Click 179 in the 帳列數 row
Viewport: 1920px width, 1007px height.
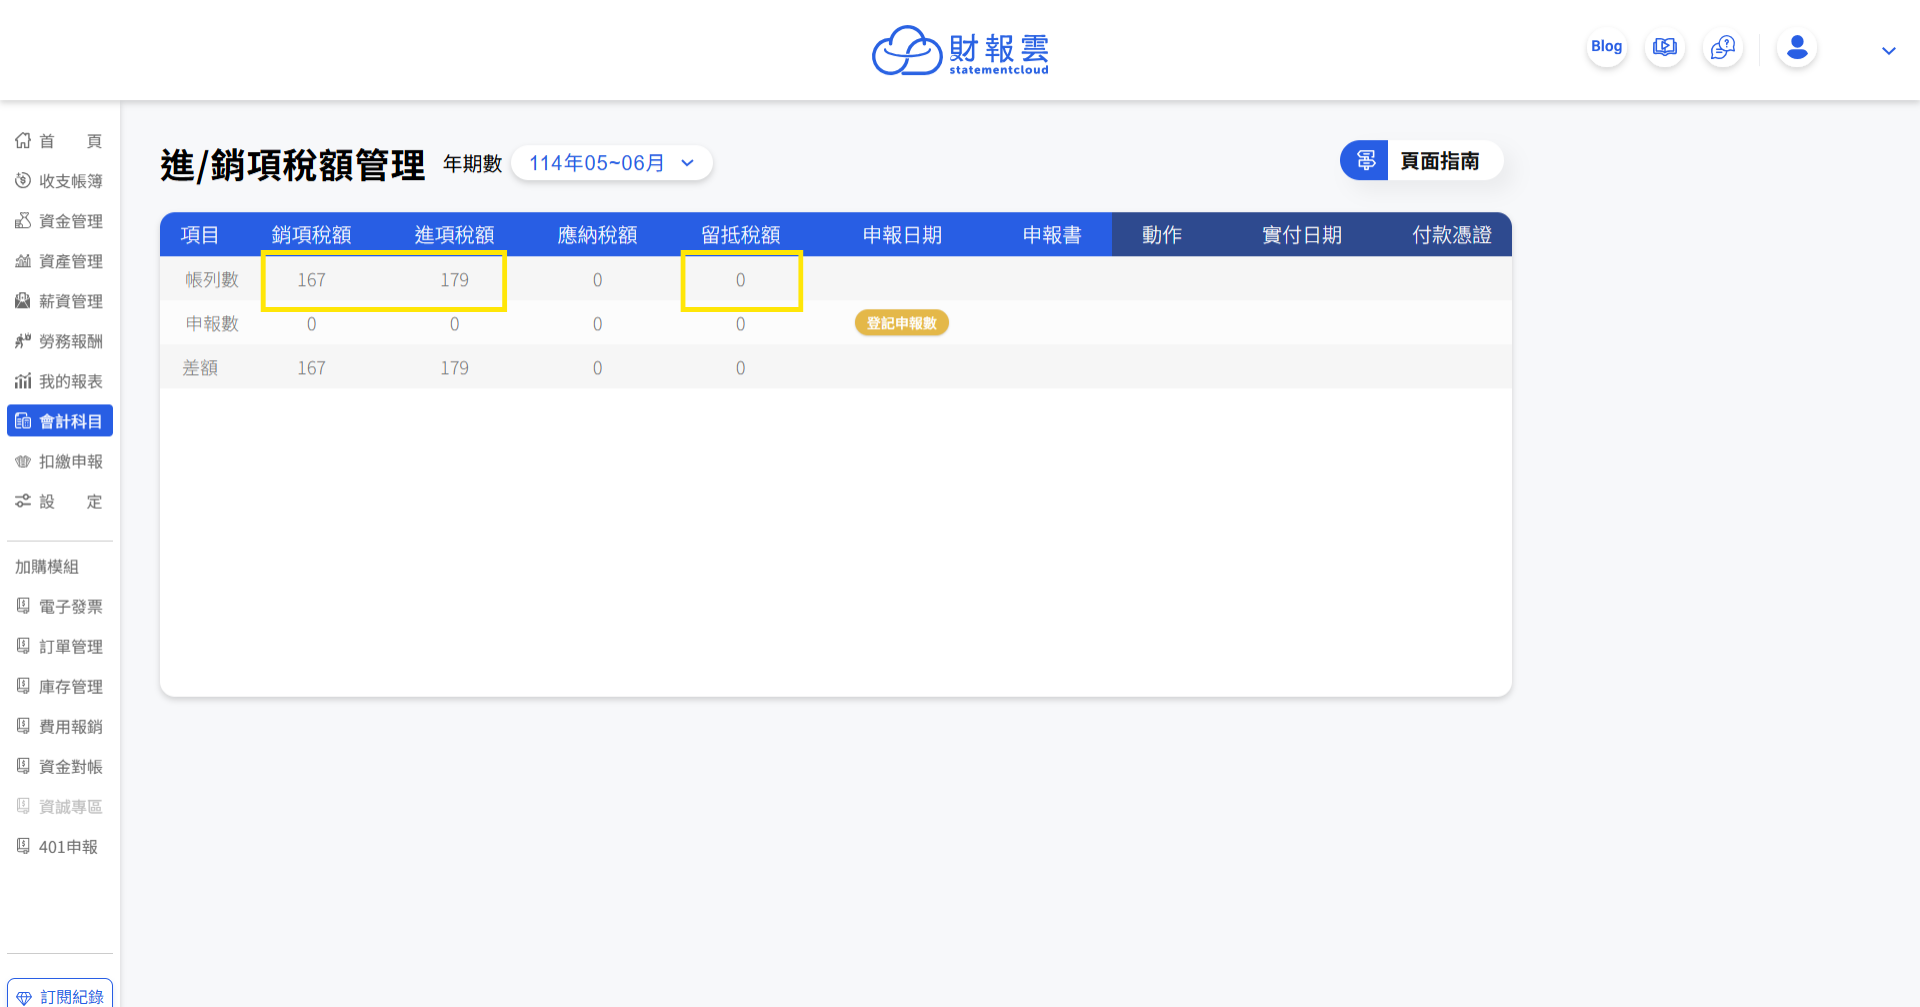(454, 280)
